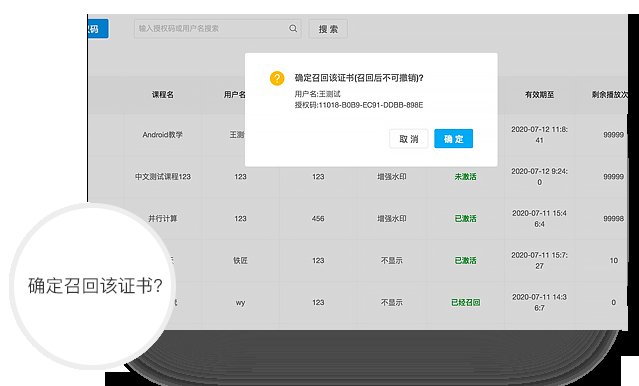
Task: Click username 铁匠 in the table
Action: [240, 260]
